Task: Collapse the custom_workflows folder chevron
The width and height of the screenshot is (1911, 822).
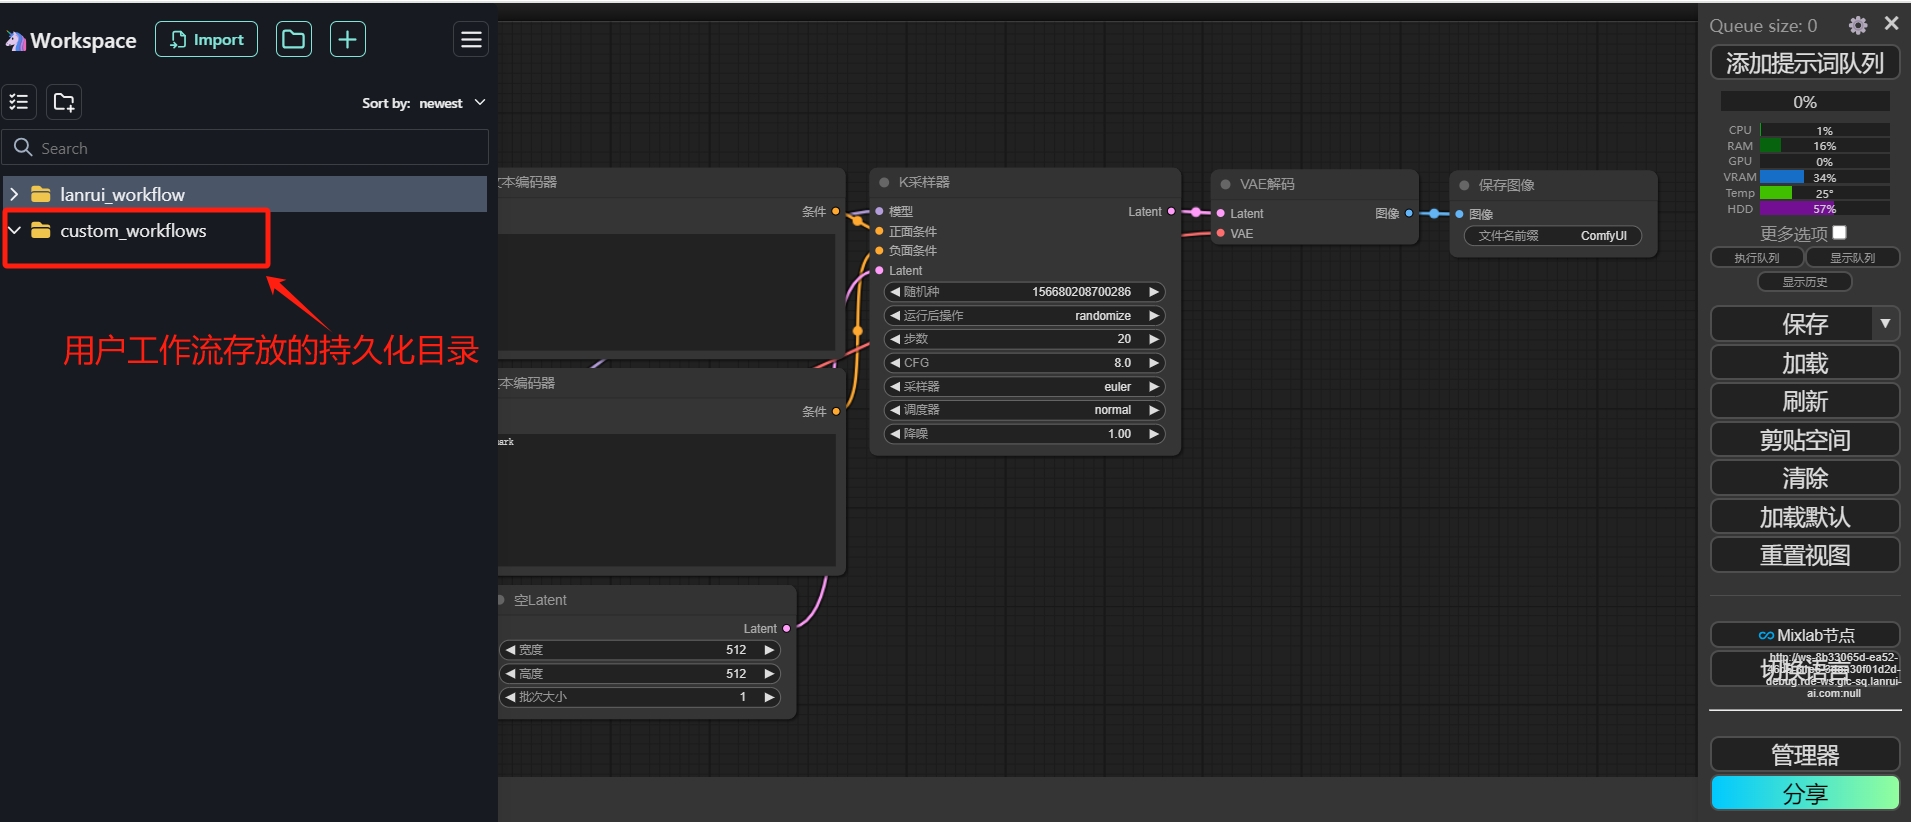Action: tap(14, 230)
